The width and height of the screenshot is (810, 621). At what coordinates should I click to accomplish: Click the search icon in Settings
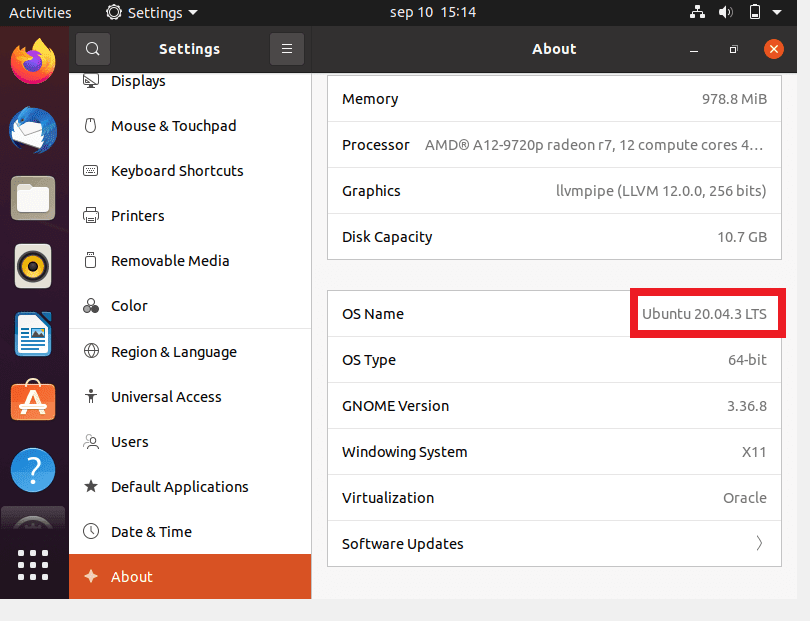tap(93, 49)
